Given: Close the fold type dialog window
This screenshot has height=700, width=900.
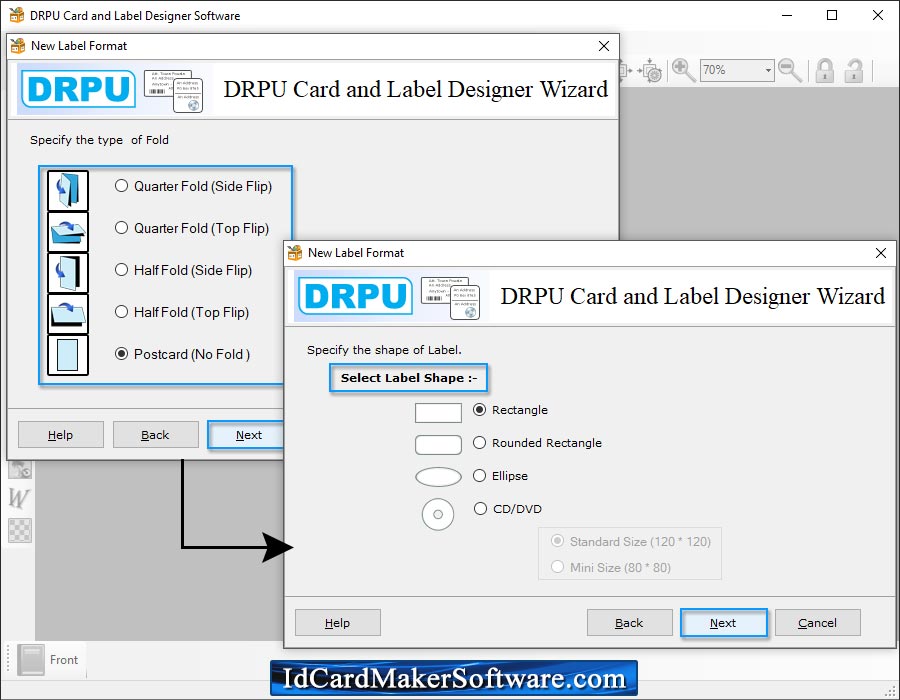Looking at the screenshot, I should [604, 46].
